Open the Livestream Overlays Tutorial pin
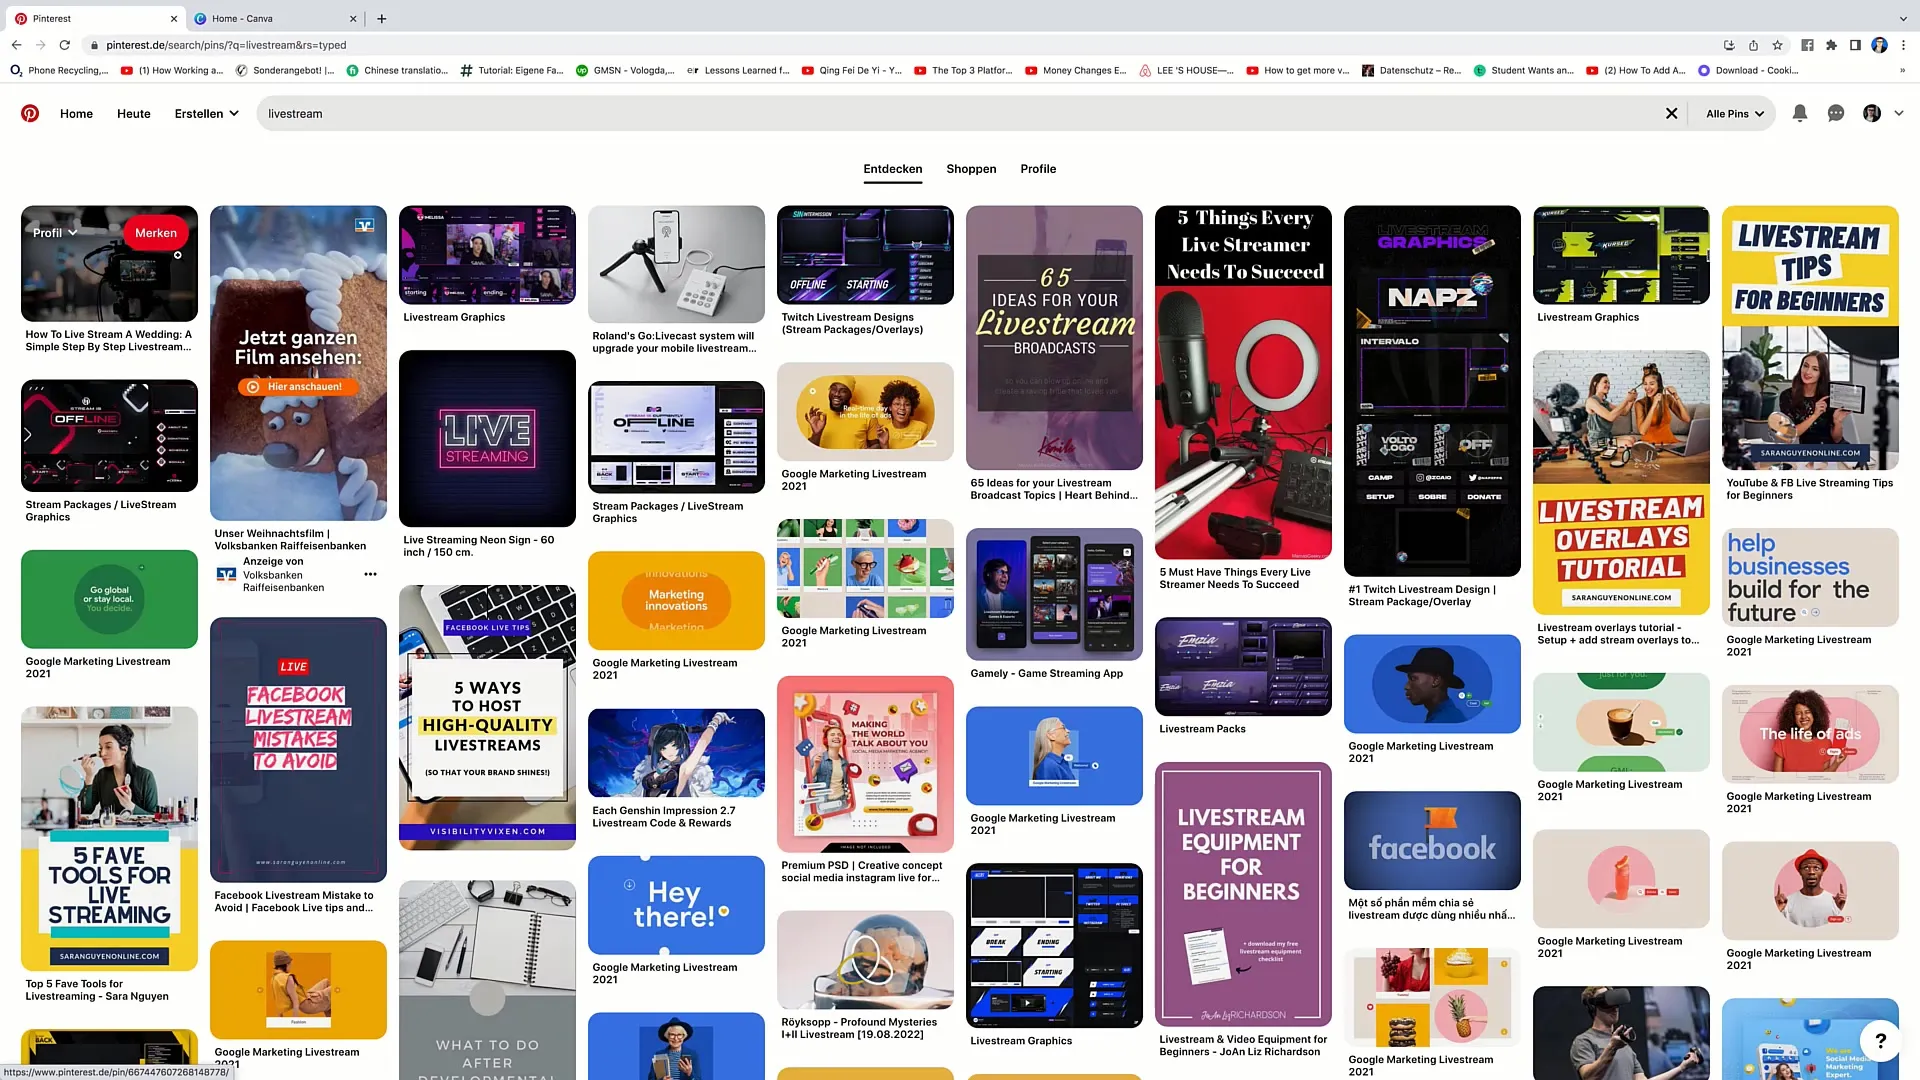The image size is (1920, 1080). coord(1621,482)
